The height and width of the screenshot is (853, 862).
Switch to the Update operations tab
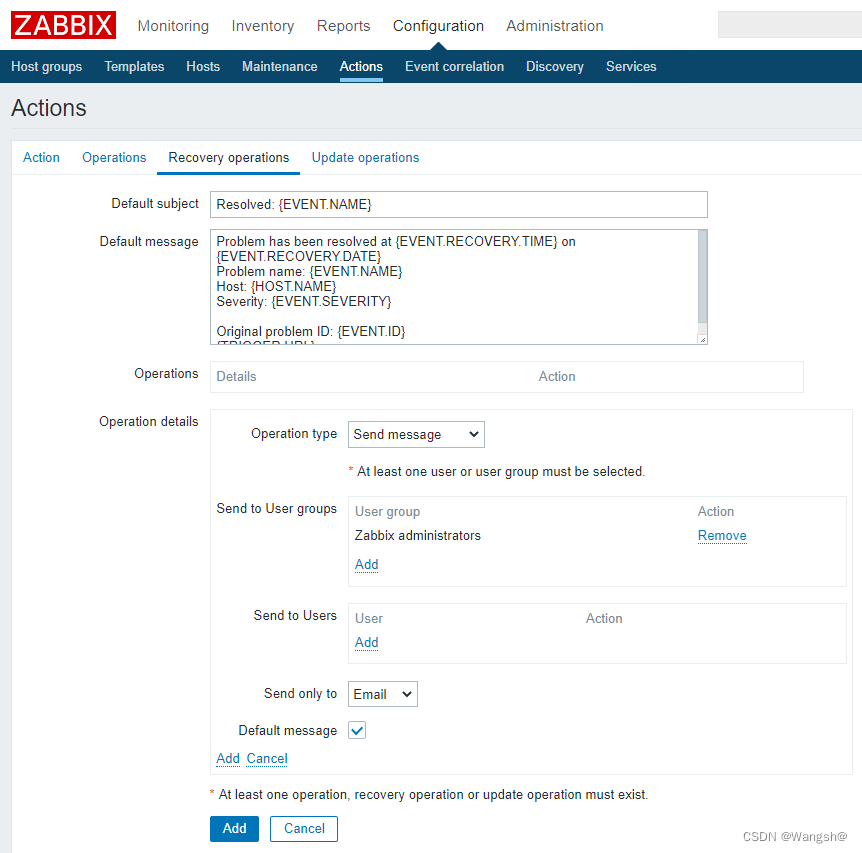[x=364, y=157]
